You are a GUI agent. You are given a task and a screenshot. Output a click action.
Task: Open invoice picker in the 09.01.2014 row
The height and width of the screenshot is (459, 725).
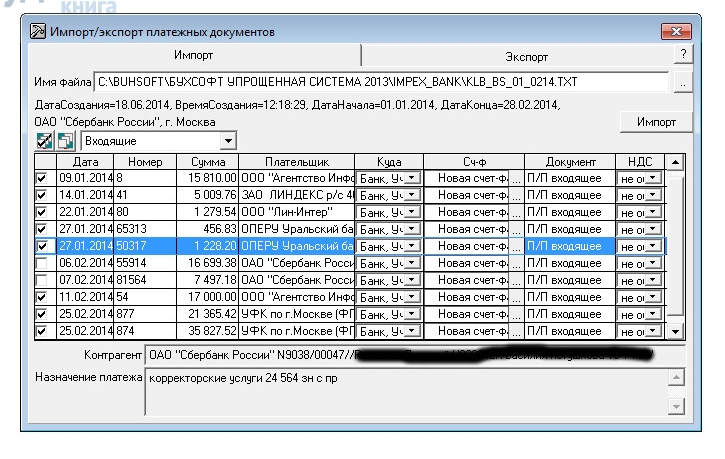517,177
